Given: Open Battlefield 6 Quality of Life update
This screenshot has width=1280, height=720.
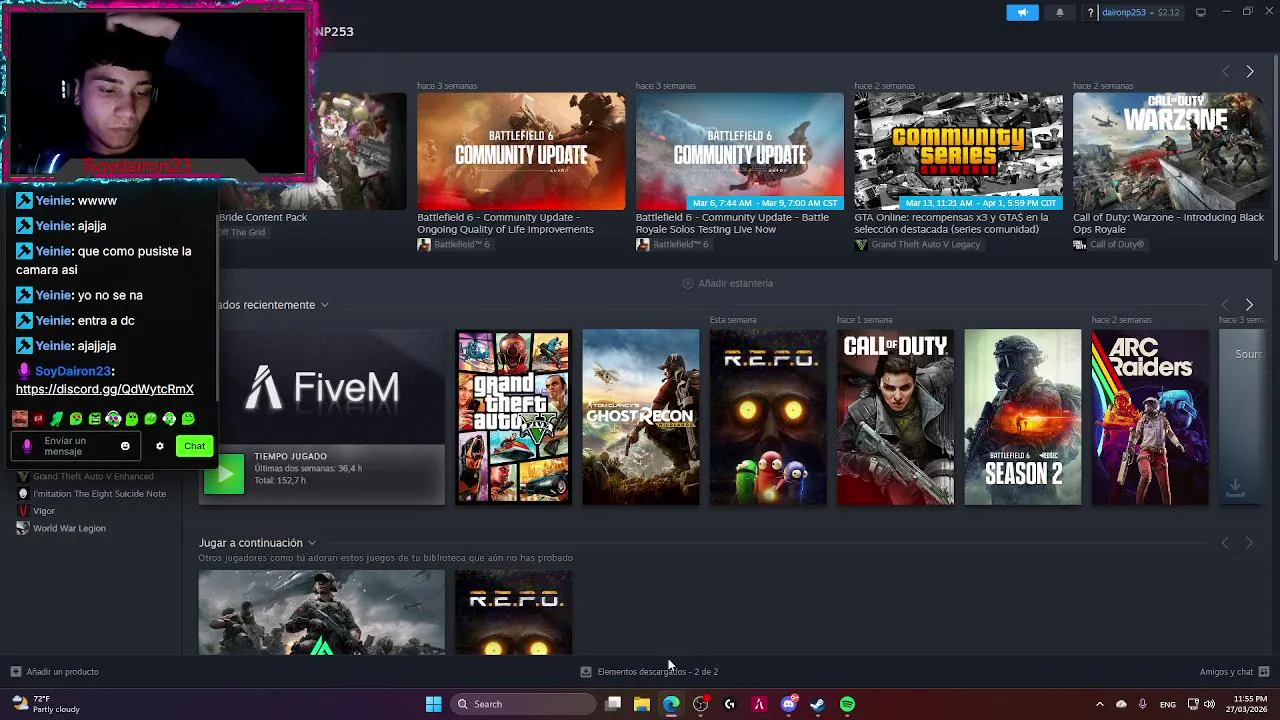Looking at the screenshot, I should pyautogui.click(x=521, y=151).
